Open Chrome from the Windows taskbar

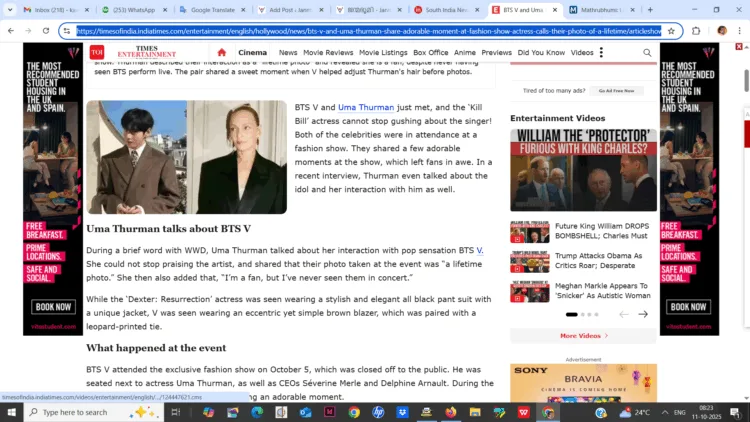click(x=353, y=412)
